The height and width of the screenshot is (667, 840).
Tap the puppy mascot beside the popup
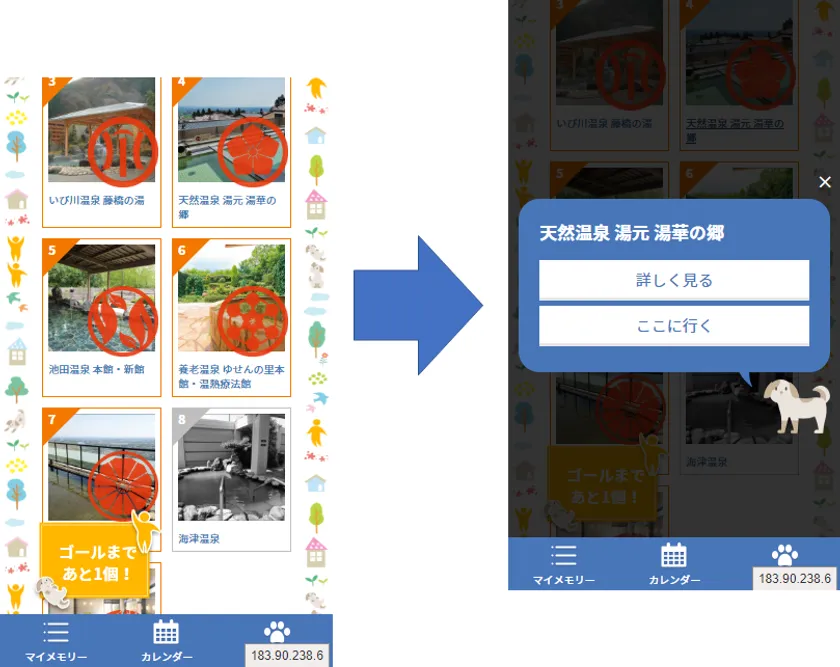point(797,406)
